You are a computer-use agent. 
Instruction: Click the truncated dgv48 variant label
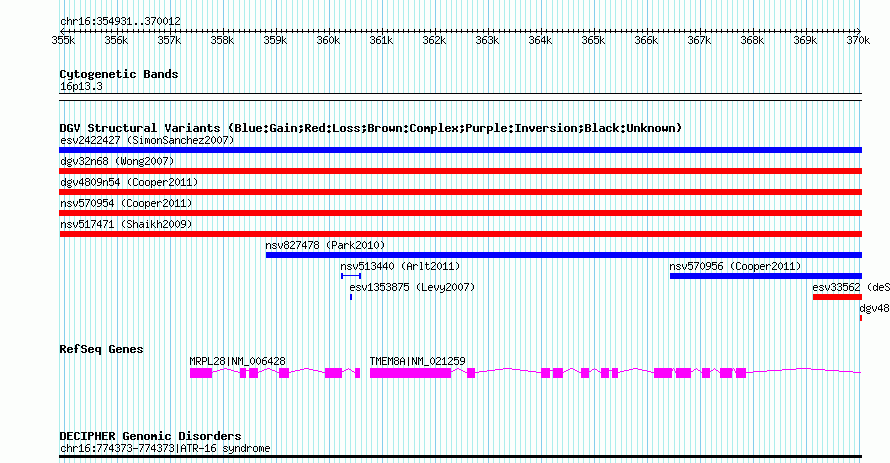point(874,308)
